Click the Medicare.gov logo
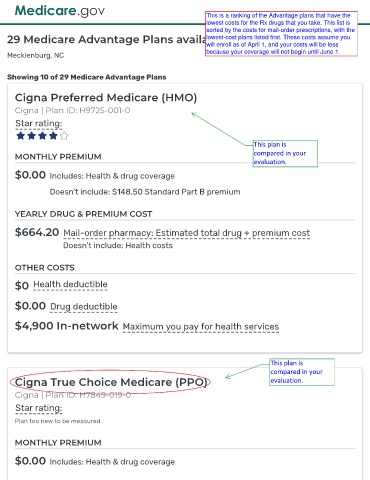370x480 pixels. coord(60,11)
